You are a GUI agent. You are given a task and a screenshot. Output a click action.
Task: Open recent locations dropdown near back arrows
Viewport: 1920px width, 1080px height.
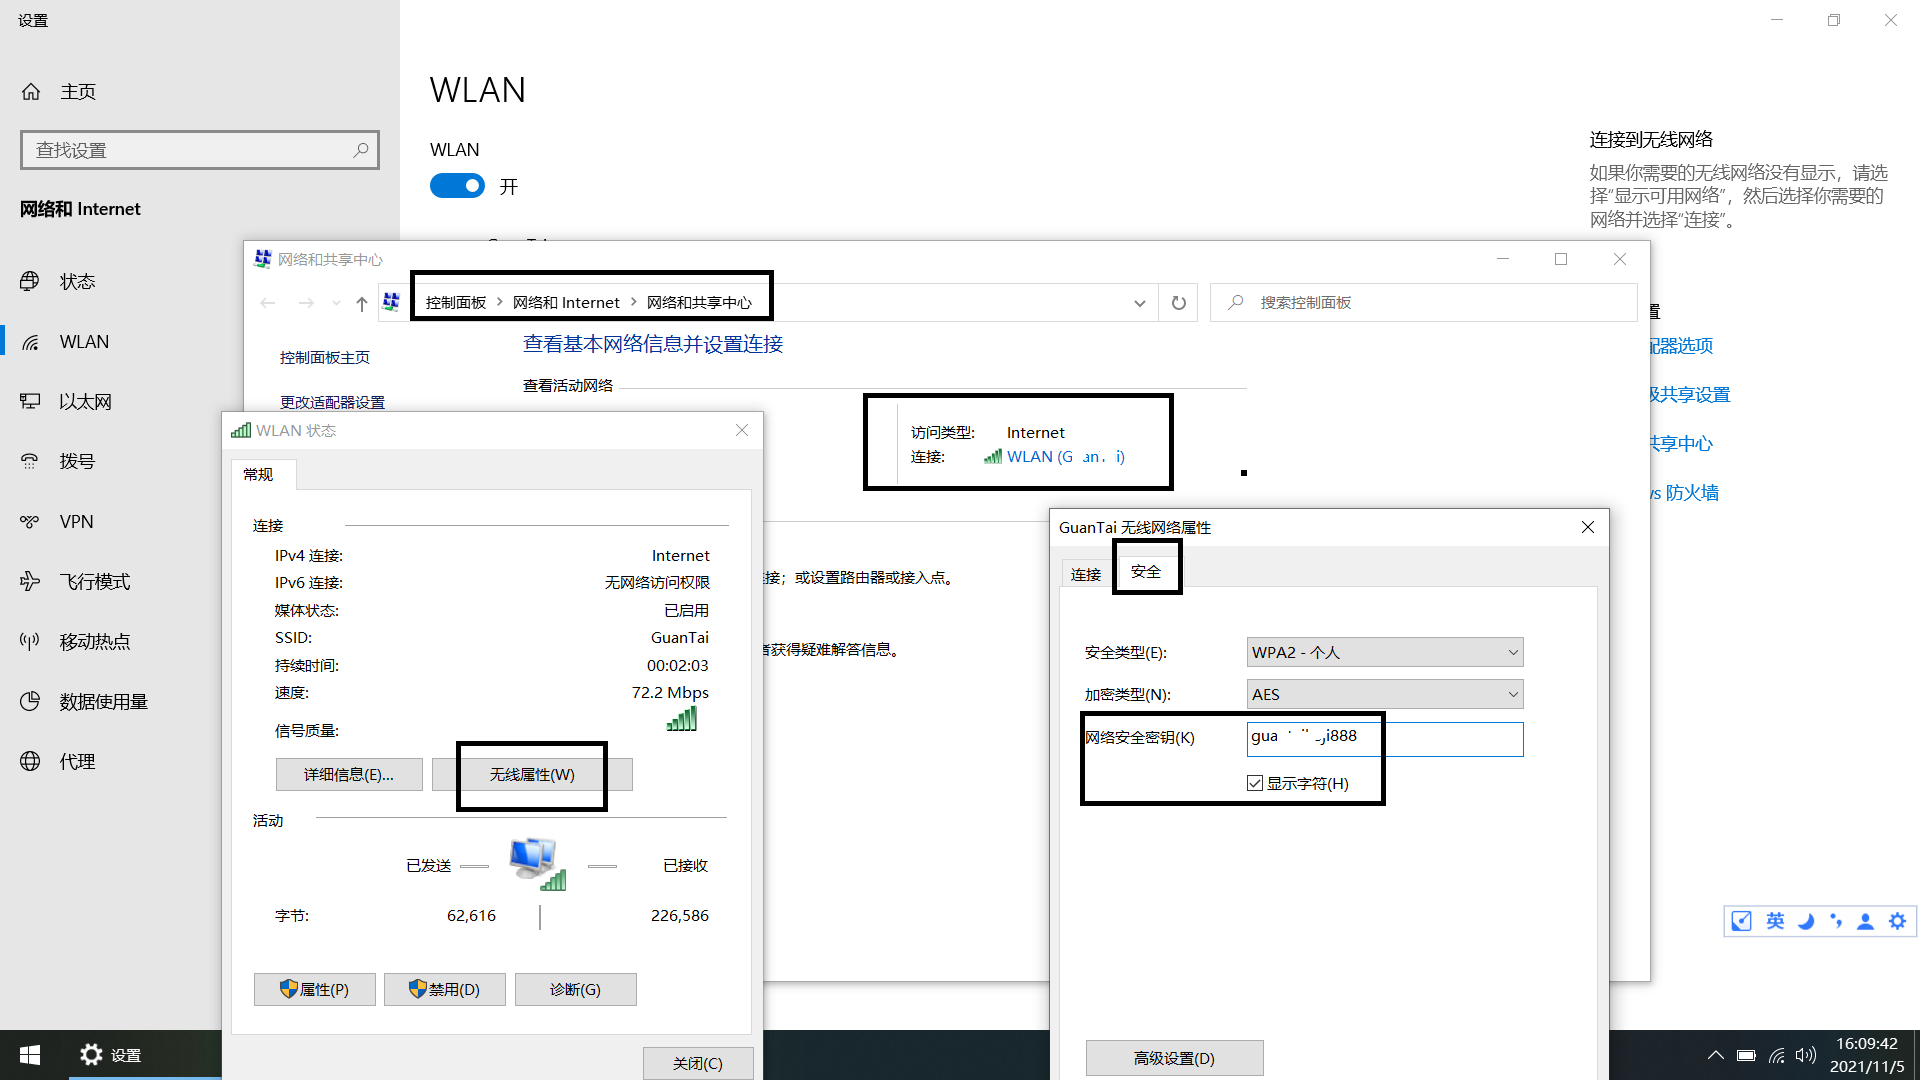tap(336, 303)
